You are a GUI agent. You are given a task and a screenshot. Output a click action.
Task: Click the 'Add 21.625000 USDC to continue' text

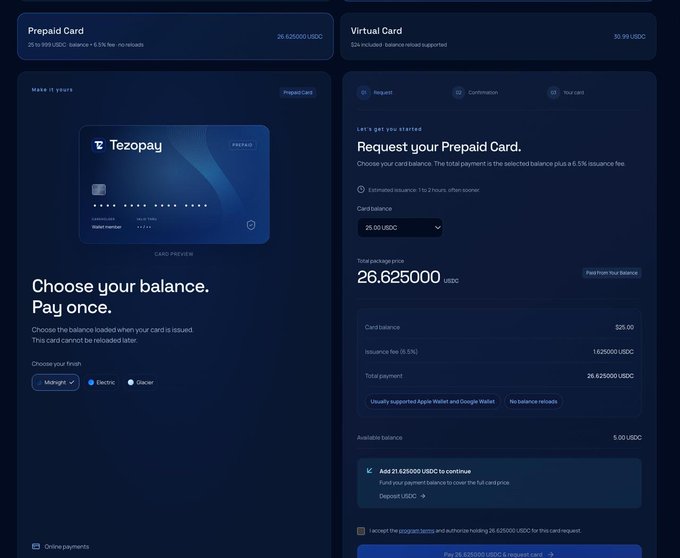425,471
